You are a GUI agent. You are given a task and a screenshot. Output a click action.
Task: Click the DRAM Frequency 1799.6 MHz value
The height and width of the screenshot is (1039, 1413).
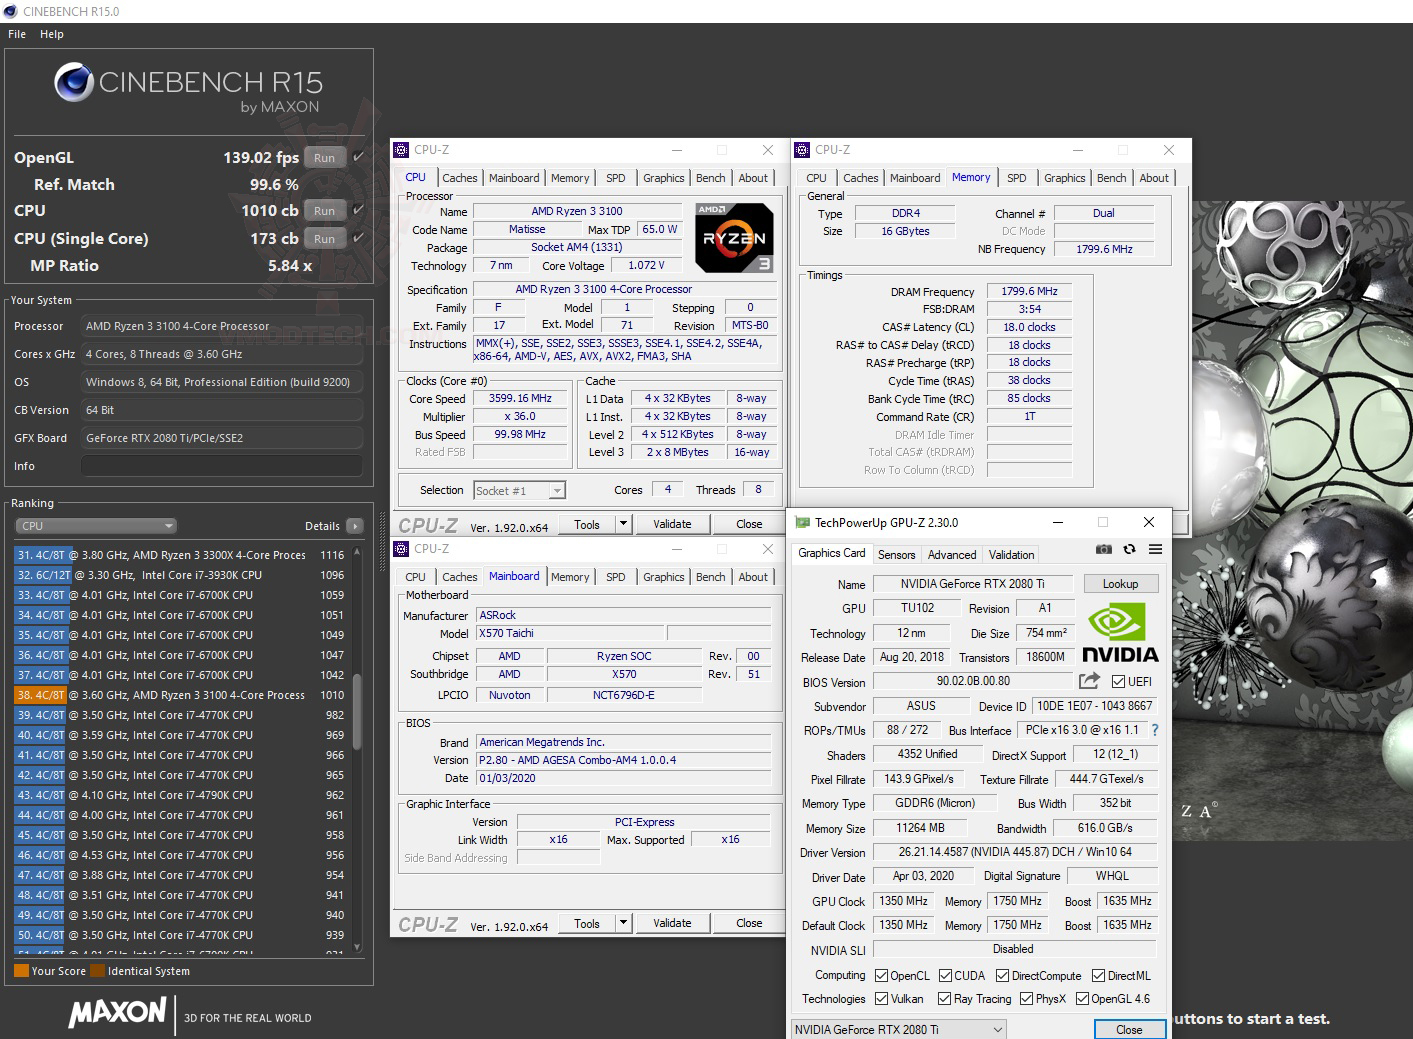[x=1029, y=291]
